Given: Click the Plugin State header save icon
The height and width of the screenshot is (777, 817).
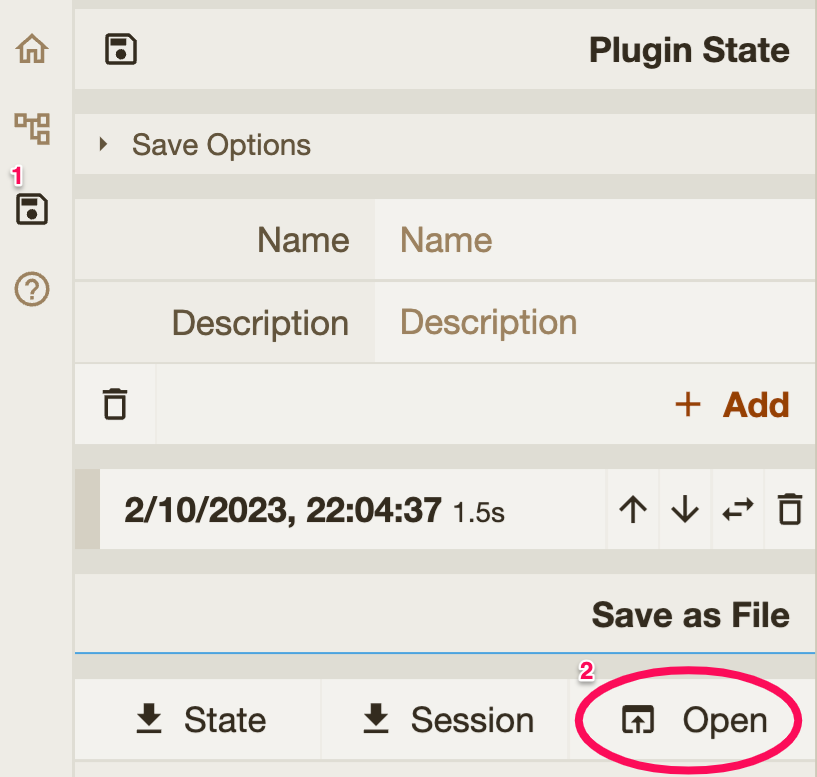Looking at the screenshot, I should [x=121, y=50].
